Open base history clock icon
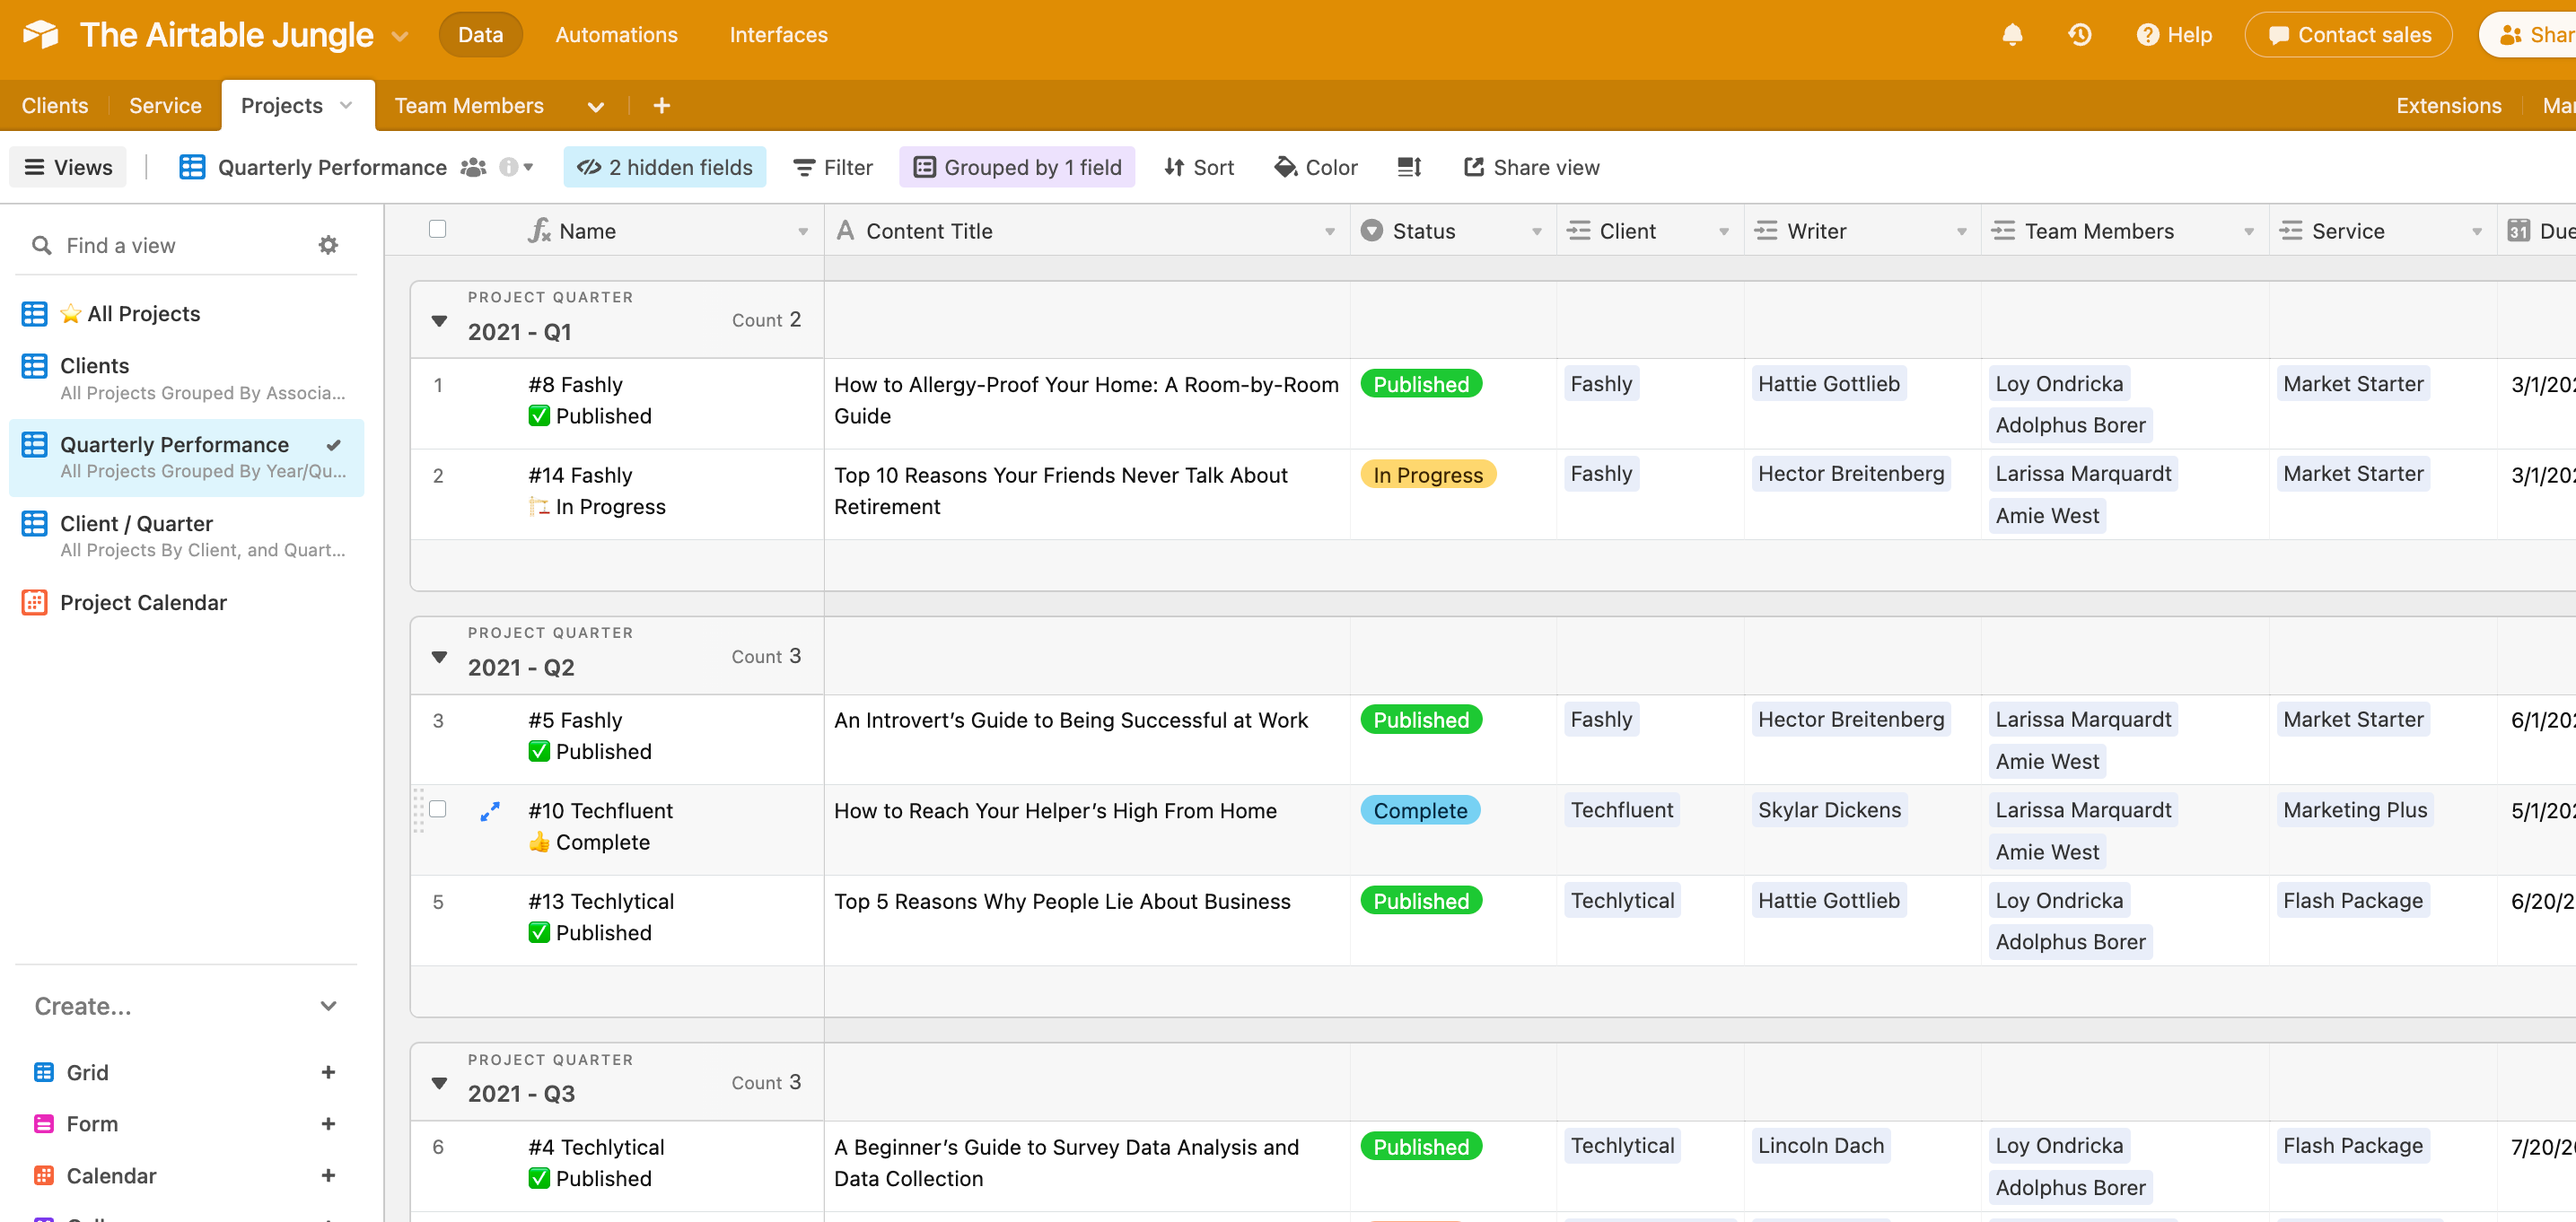 [2080, 35]
